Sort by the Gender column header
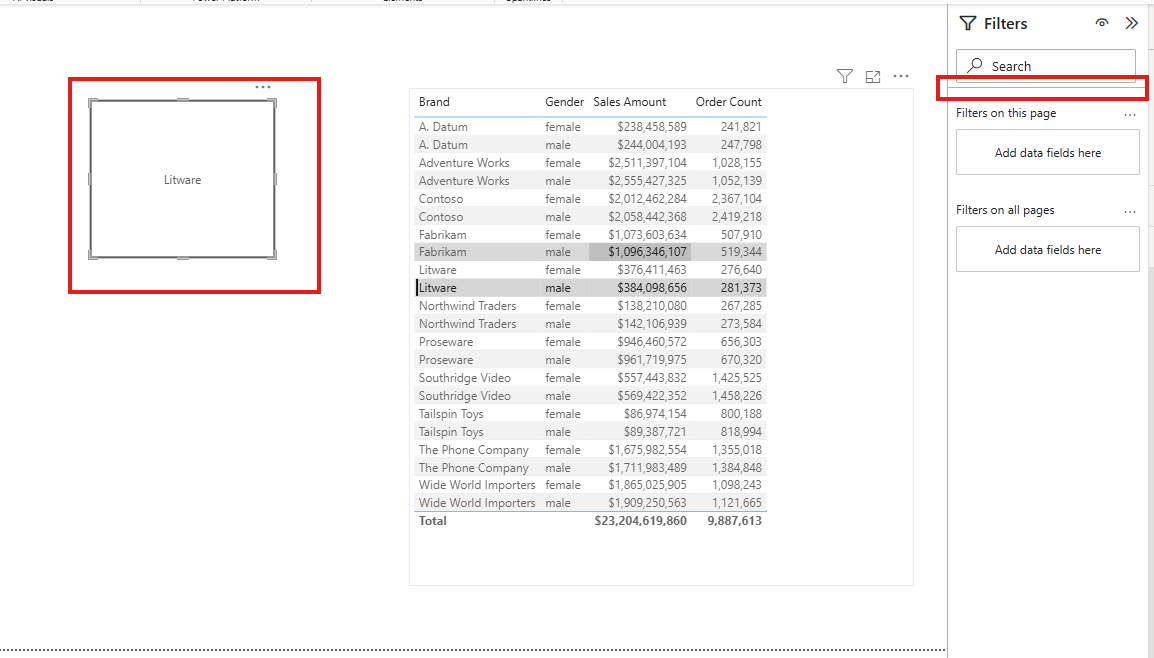 coord(564,102)
